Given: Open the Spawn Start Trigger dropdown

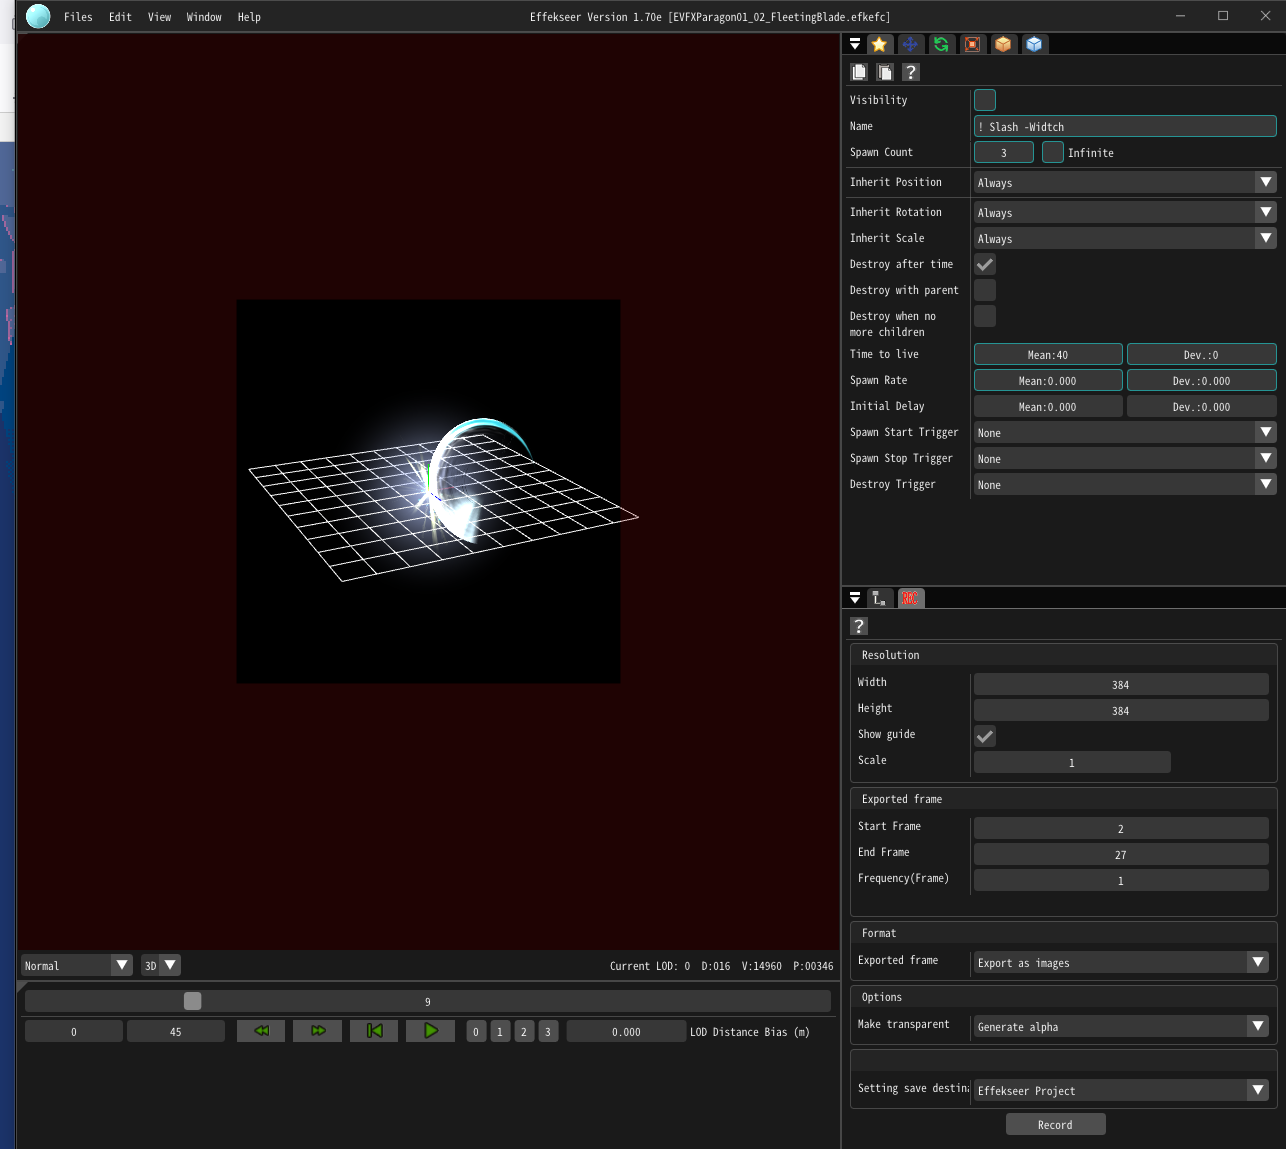Looking at the screenshot, I should [x=1125, y=432].
